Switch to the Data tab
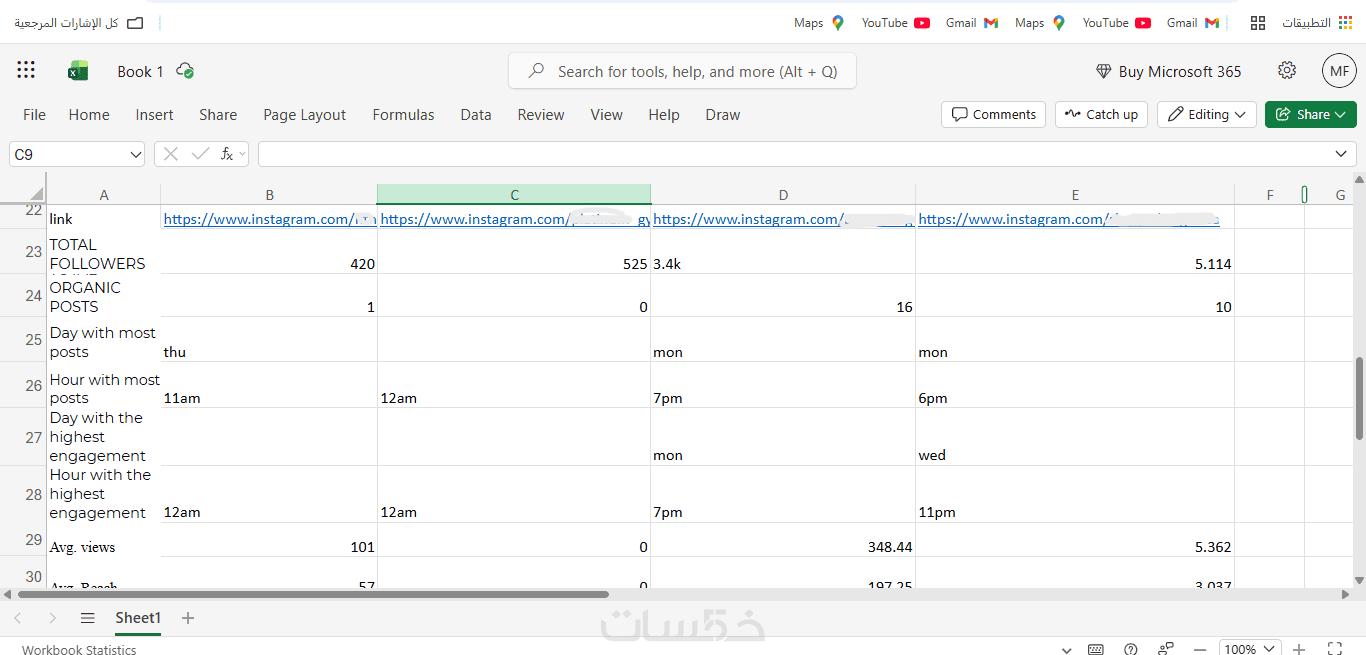Screen dimensions: 1366x655 pos(476,114)
